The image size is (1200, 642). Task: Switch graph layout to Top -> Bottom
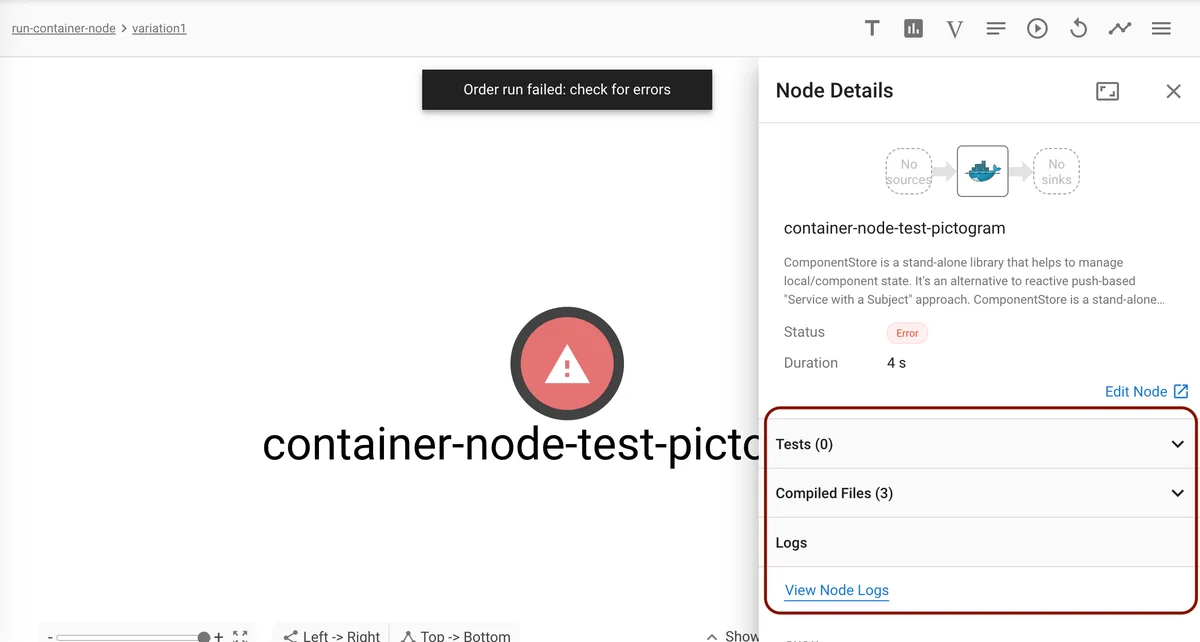456,635
